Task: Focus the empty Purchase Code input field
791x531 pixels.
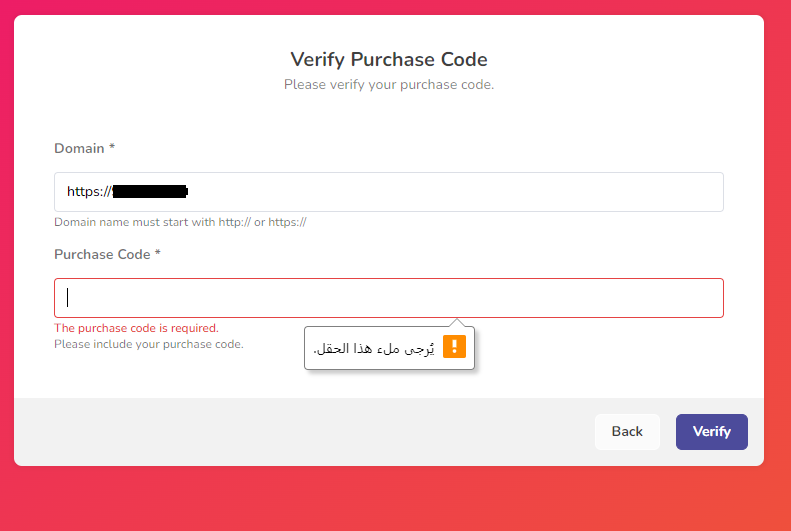Action: click(x=388, y=298)
